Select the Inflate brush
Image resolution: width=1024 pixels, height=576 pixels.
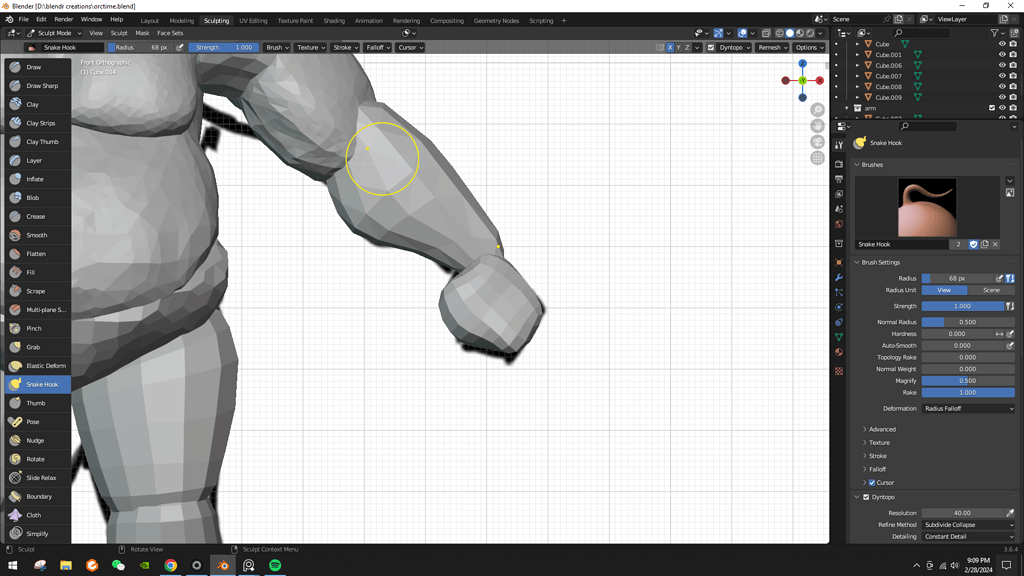pyautogui.click(x=37, y=179)
